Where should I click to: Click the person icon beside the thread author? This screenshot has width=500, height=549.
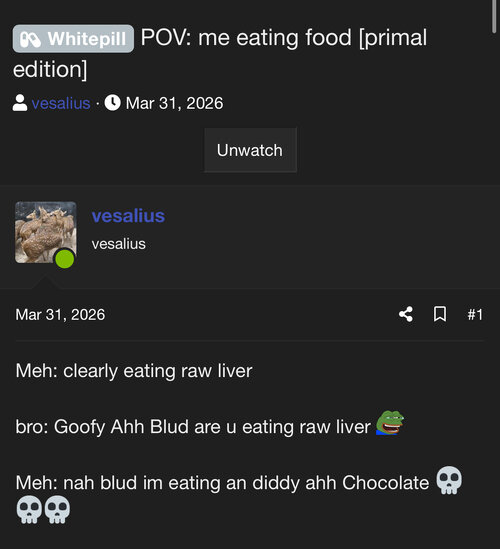[x=20, y=103]
